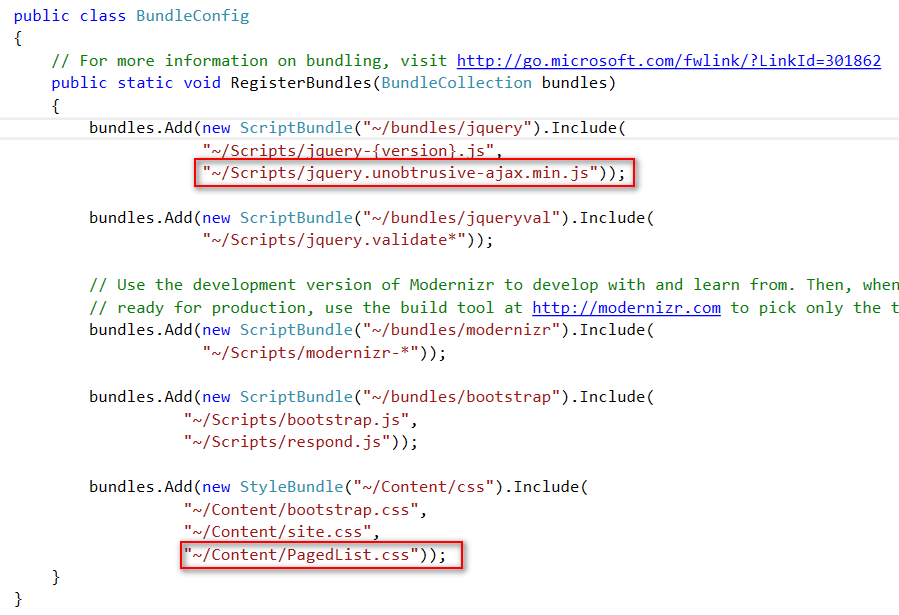Click the "void" keyword in method declaration
899x615 pixels.
click(x=202, y=83)
